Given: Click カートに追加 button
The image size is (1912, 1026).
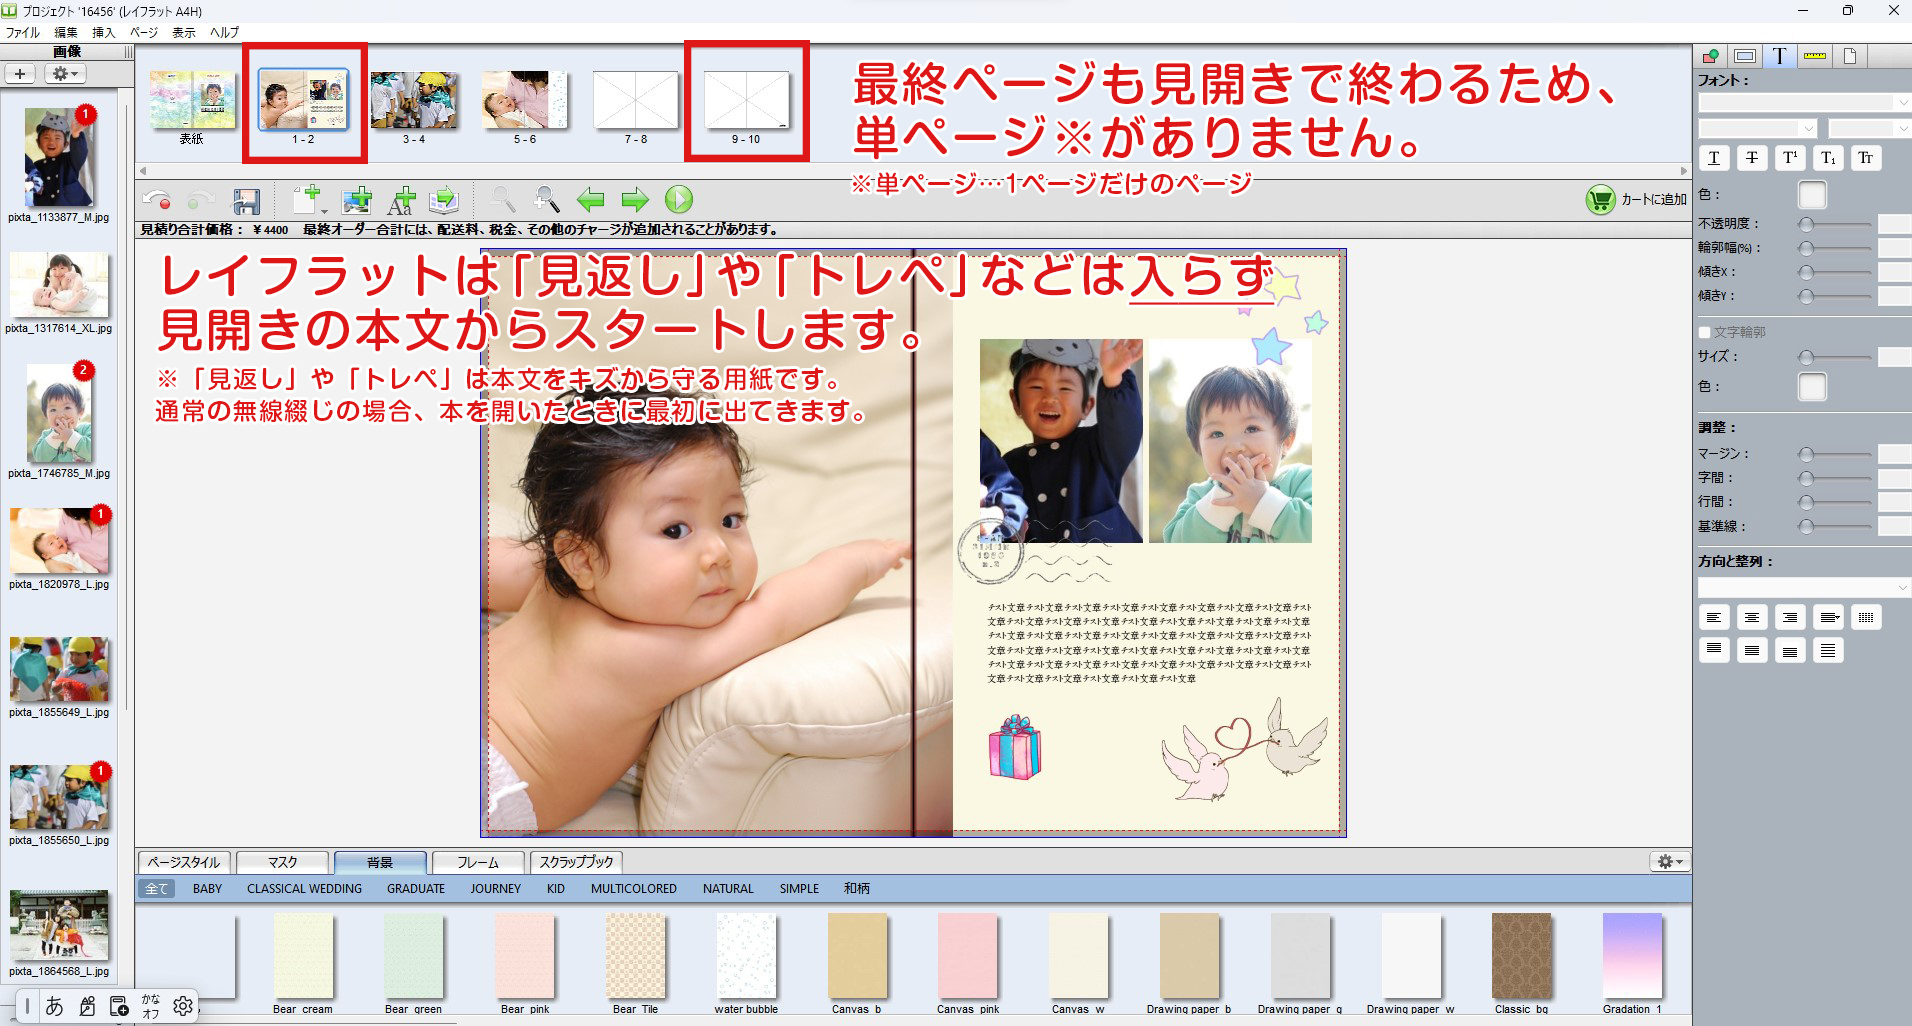Looking at the screenshot, I should pyautogui.click(x=1636, y=200).
